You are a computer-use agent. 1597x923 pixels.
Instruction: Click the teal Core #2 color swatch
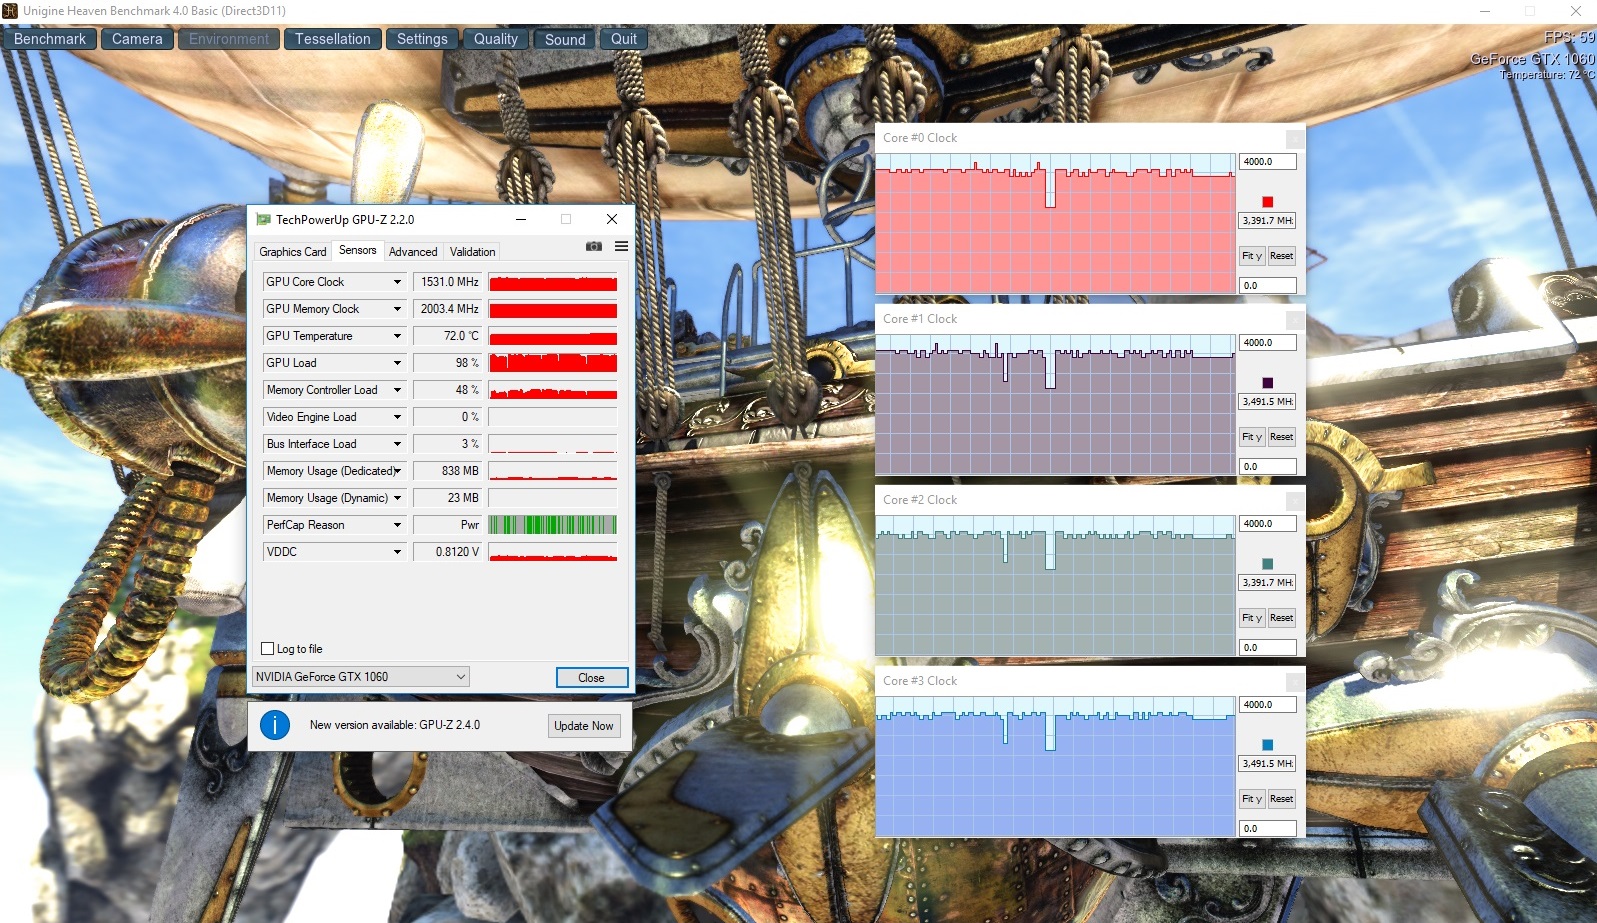click(x=1267, y=564)
